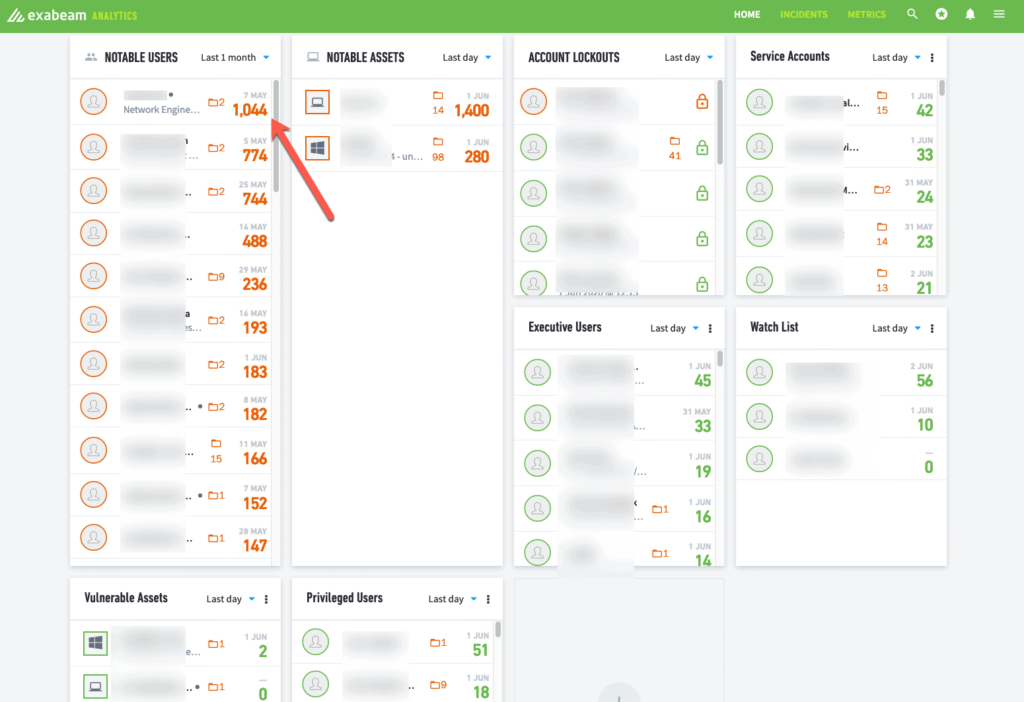Open Service Accounts three-dot options menu

[932, 58]
